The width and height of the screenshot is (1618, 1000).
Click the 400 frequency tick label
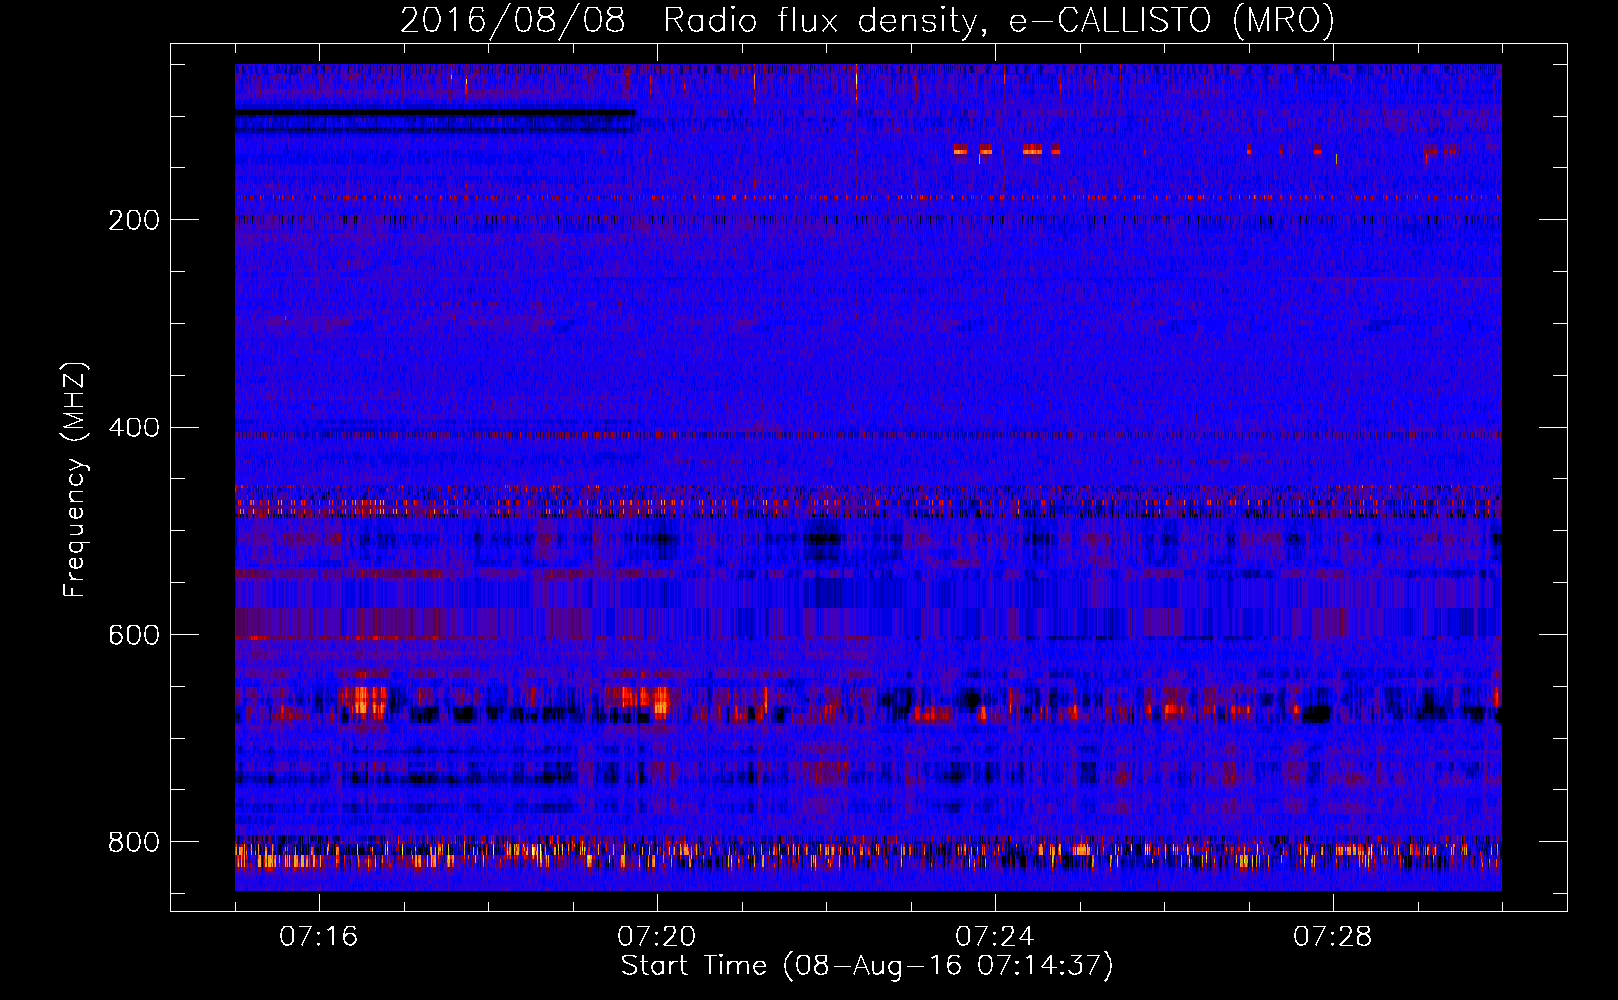click(134, 428)
